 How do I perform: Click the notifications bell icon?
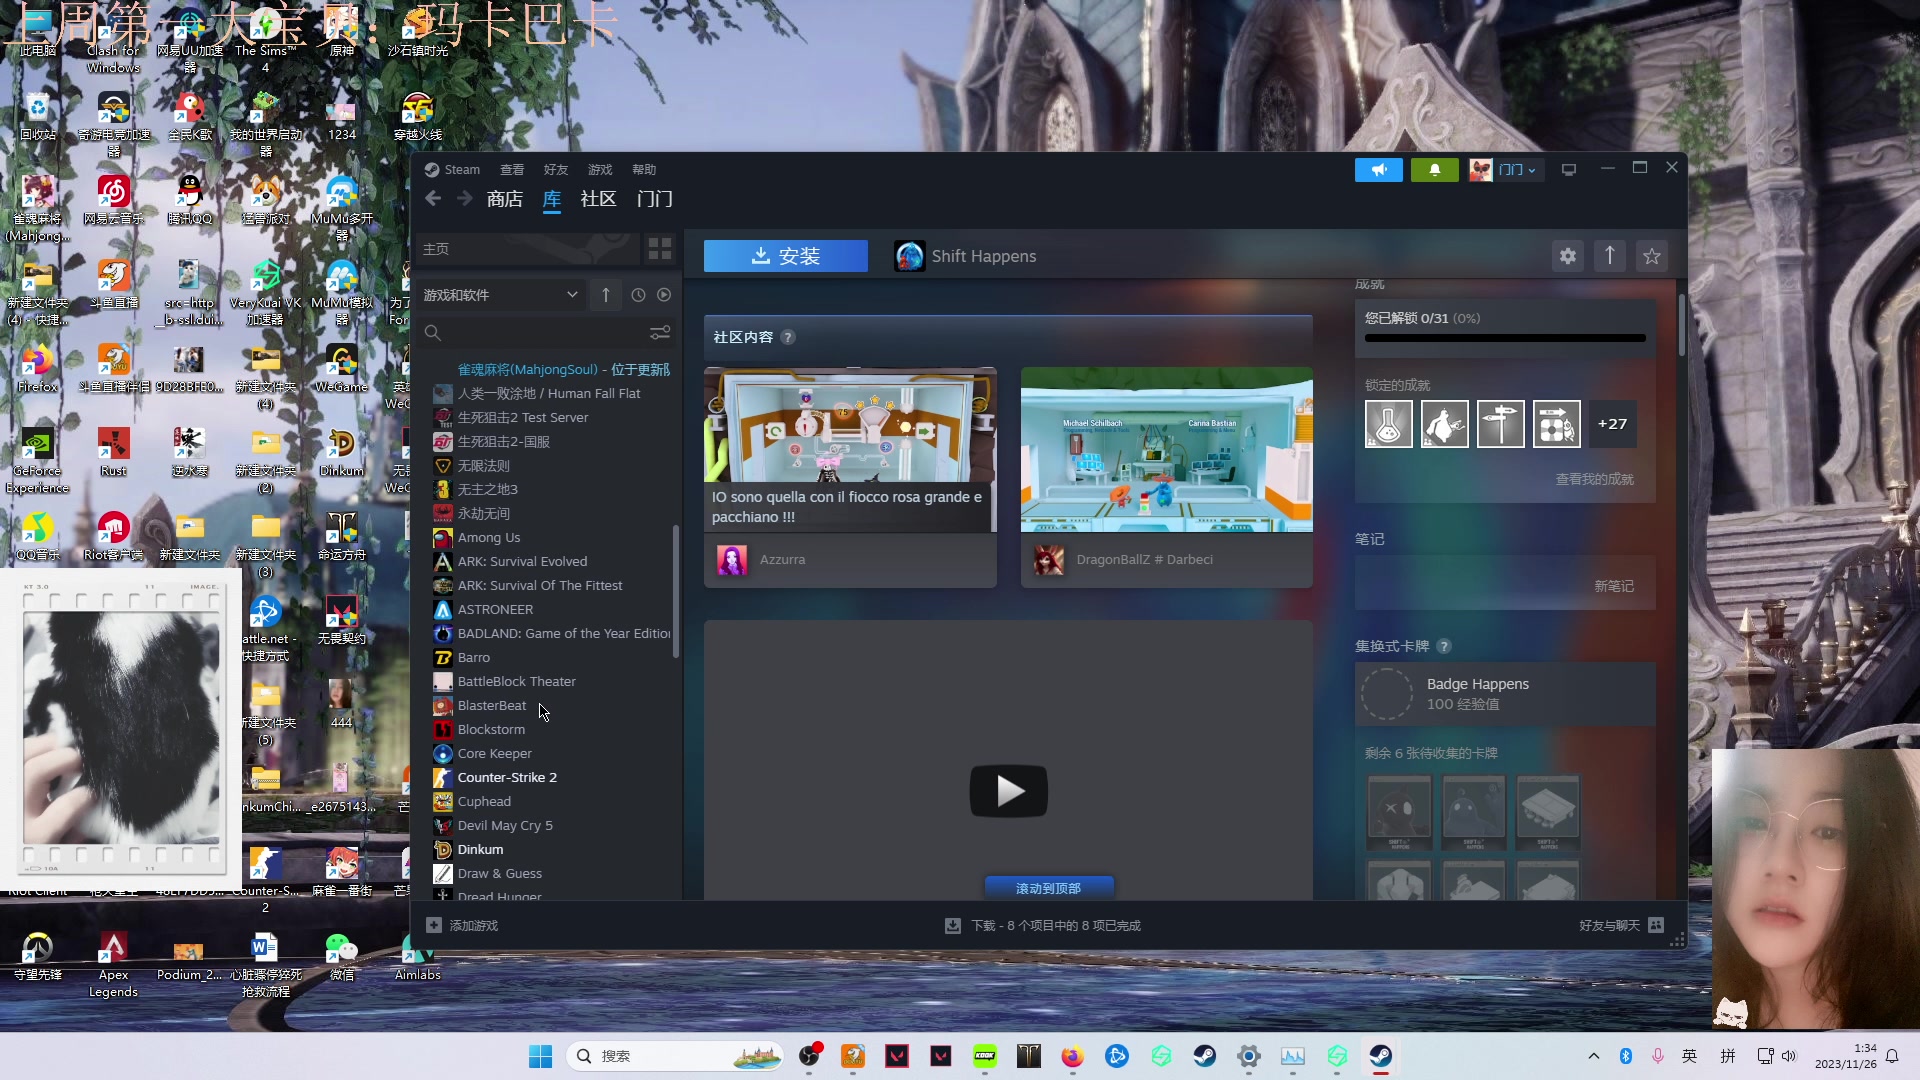coord(1435,169)
